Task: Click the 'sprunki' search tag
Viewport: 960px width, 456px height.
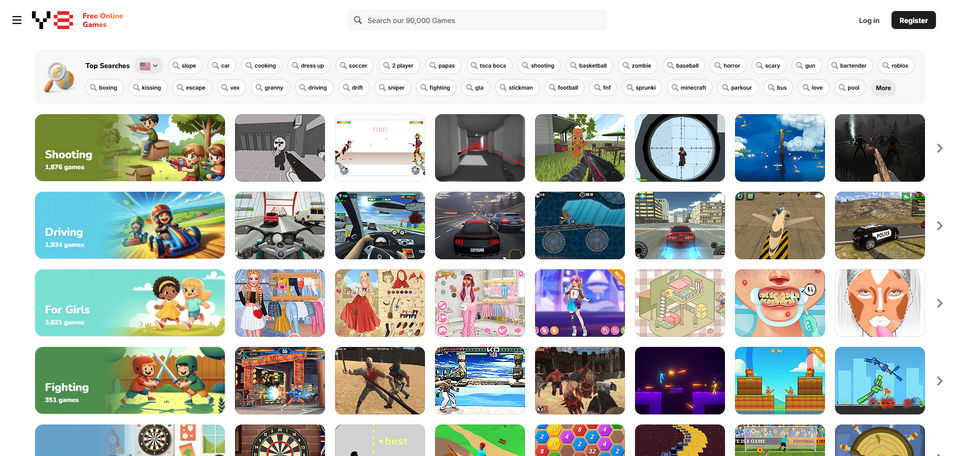Action: 642,88
